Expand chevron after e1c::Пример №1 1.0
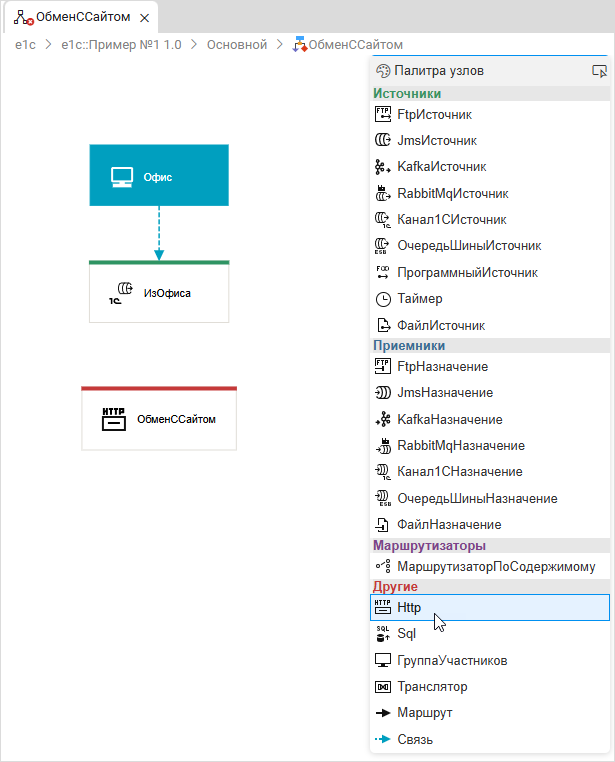The height and width of the screenshot is (762, 615). click(194, 45)
